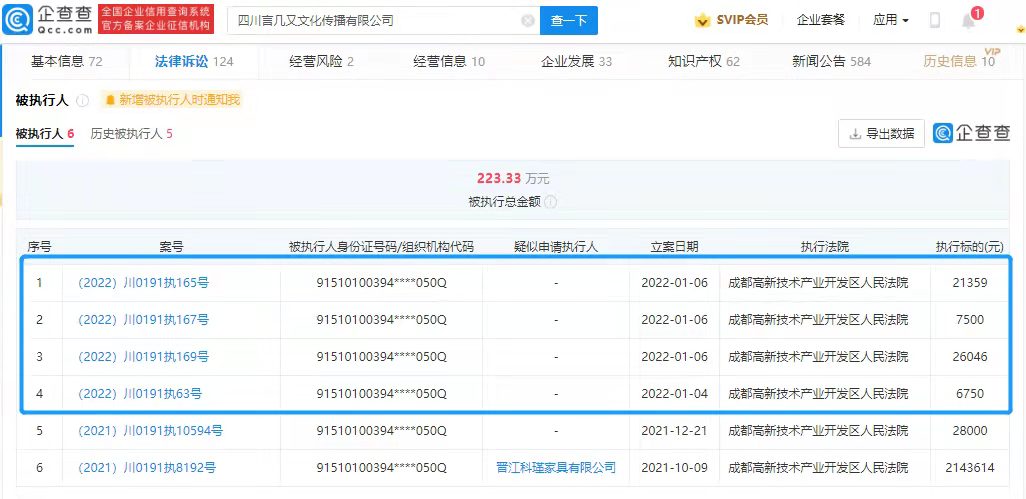Image resolution: width=1026 pixels, height=499 pixels.
Task: Click execution amount 26046
Action: tap(970, 357)
